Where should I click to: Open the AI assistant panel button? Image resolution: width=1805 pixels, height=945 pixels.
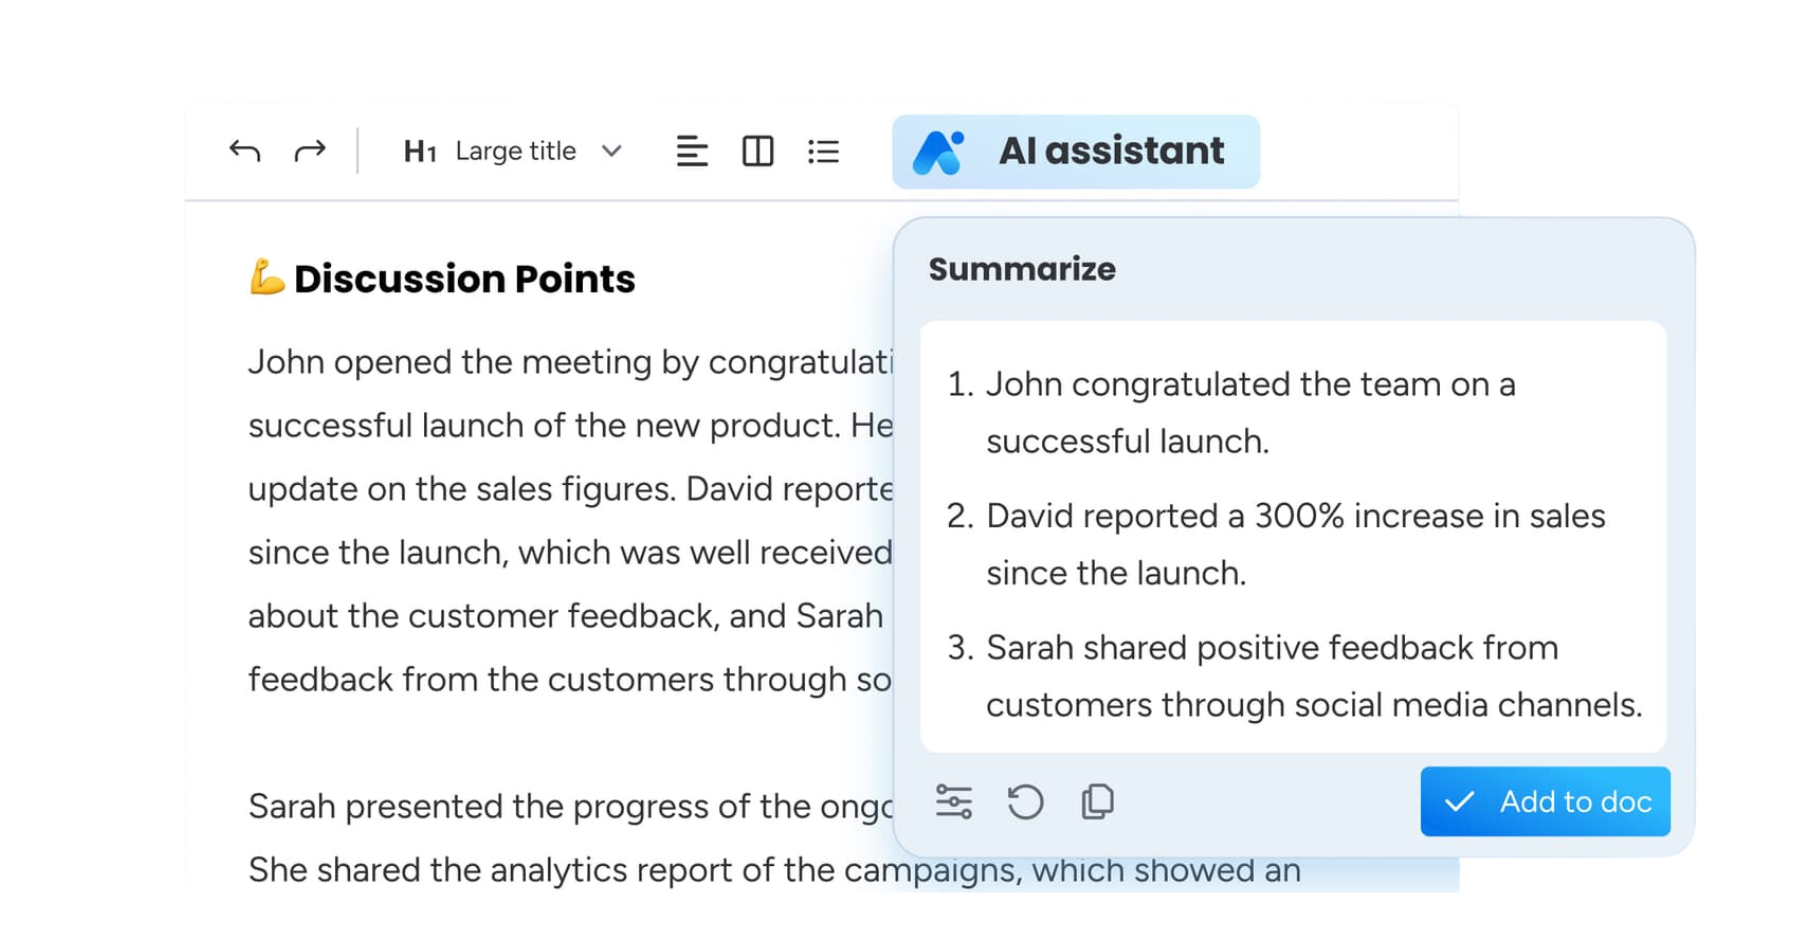coord(1110,151)
